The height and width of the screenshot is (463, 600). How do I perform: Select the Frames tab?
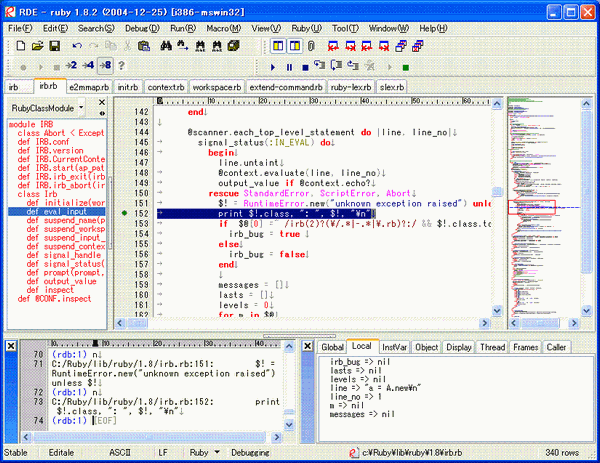click(x=525, y=347)
